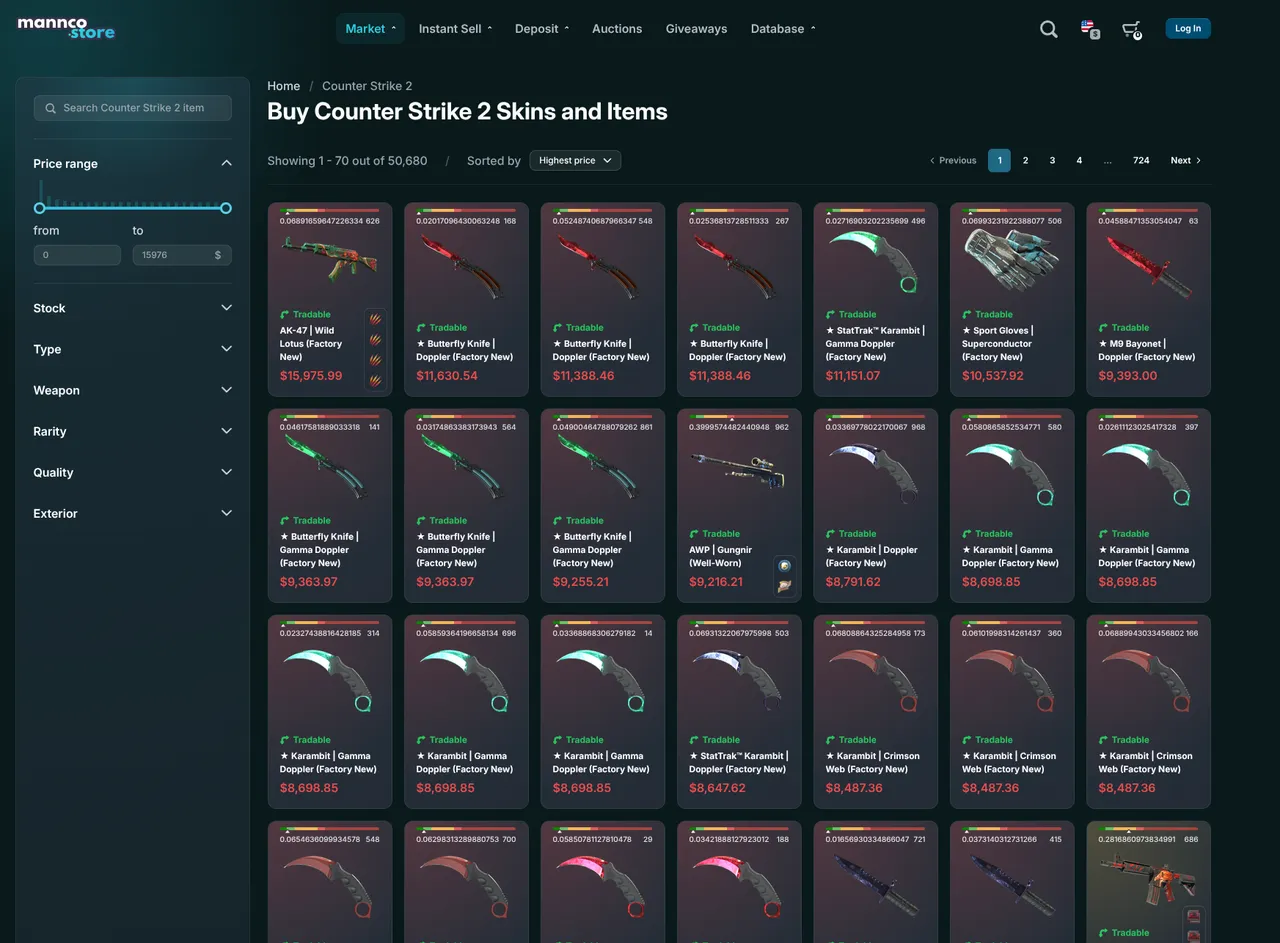
Task: Jump to page 3 of results
Action: 1052,160
